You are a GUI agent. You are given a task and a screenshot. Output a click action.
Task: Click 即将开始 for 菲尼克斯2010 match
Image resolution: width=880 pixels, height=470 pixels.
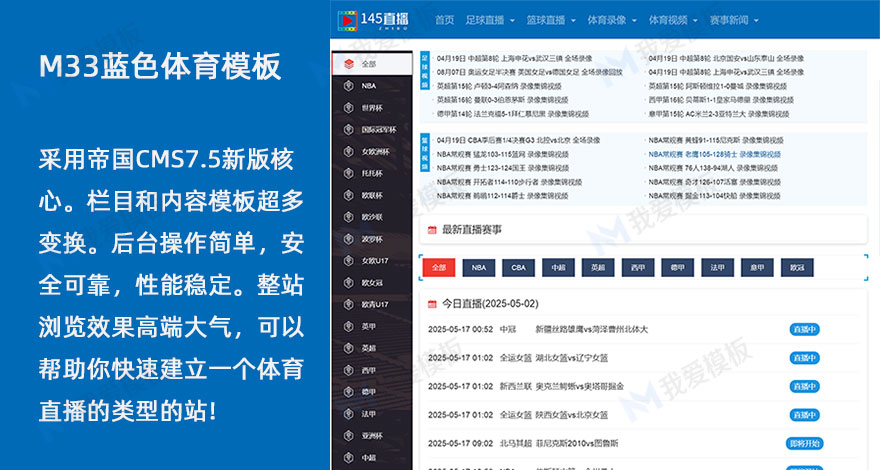point(804,444)
